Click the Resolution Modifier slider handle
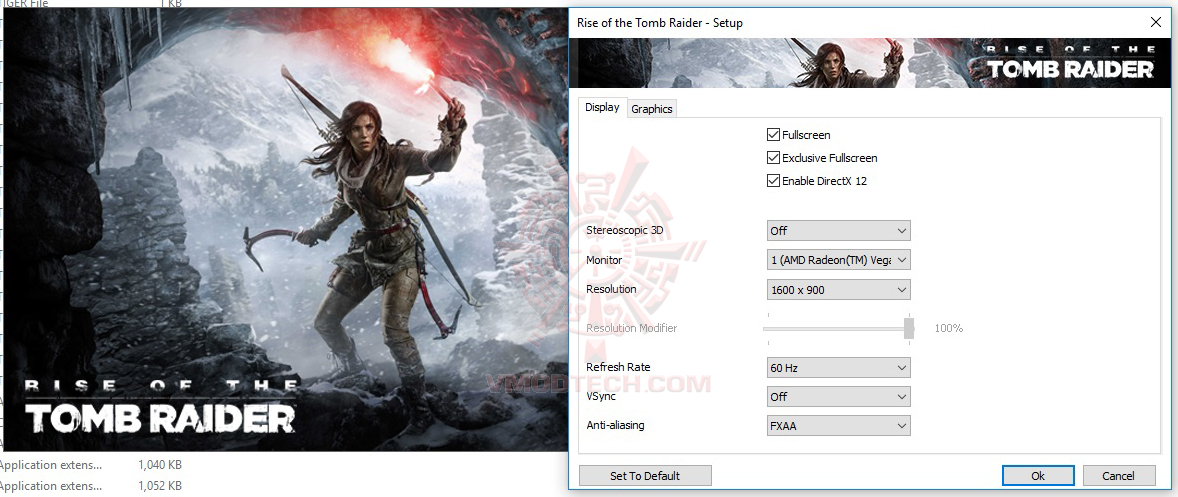This screenshot has width=1178, height=497. point(909,328)
